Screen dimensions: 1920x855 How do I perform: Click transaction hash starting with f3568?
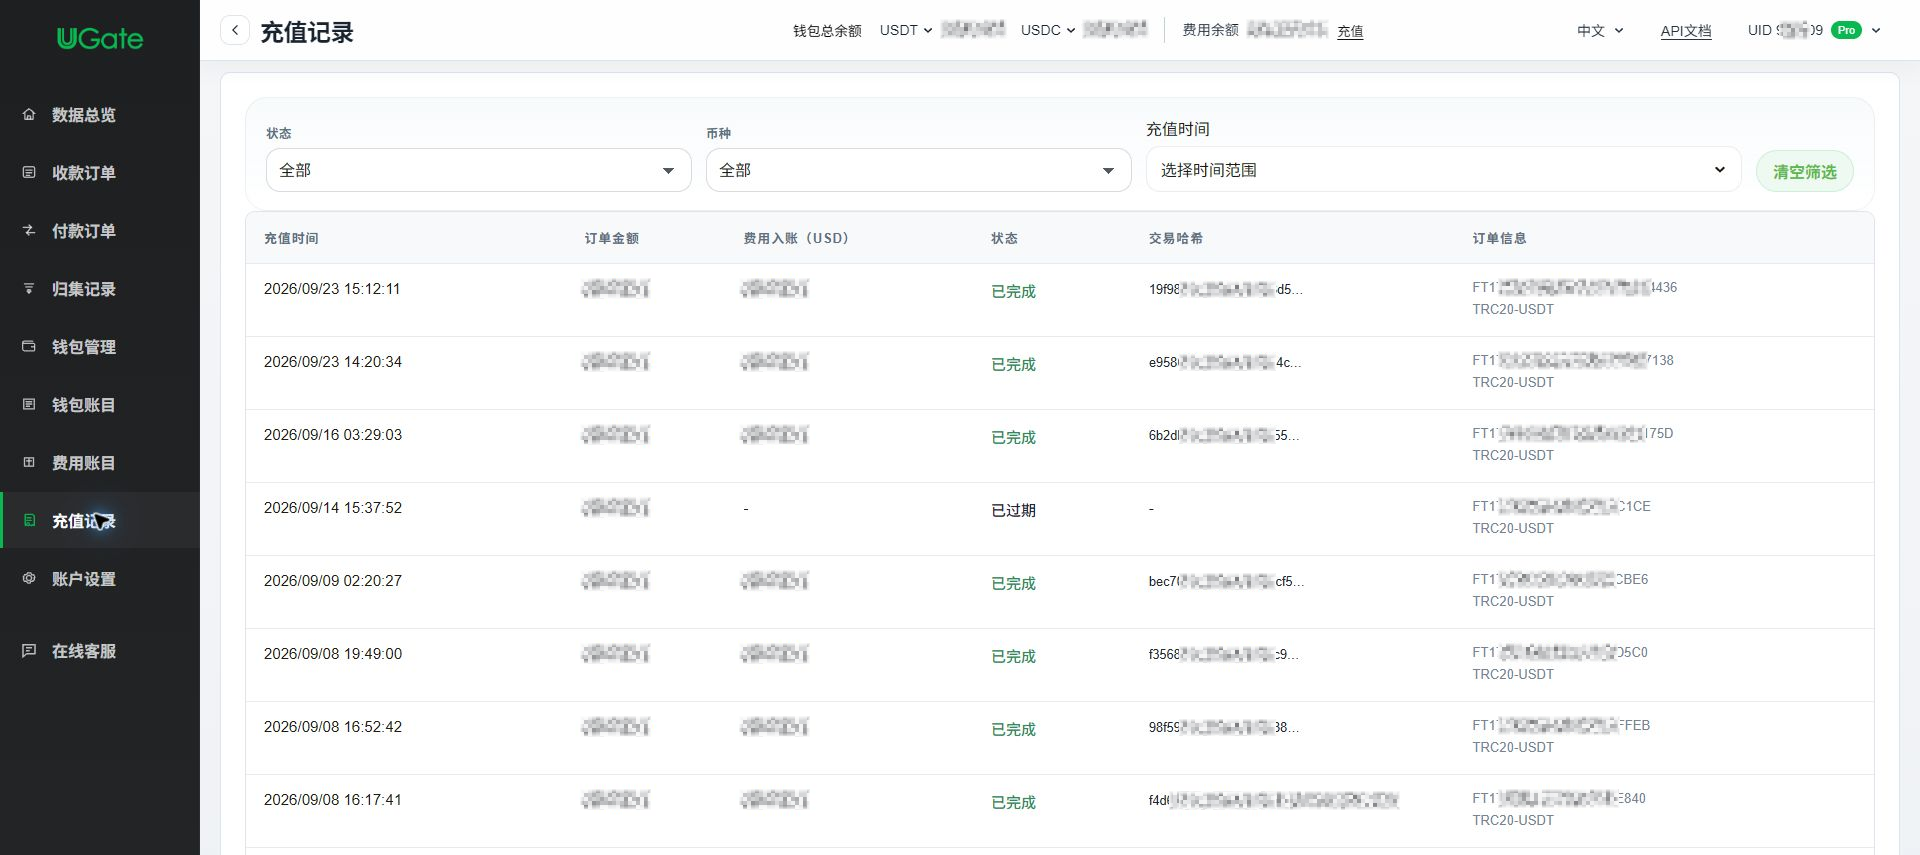[x=1224, y=654]
